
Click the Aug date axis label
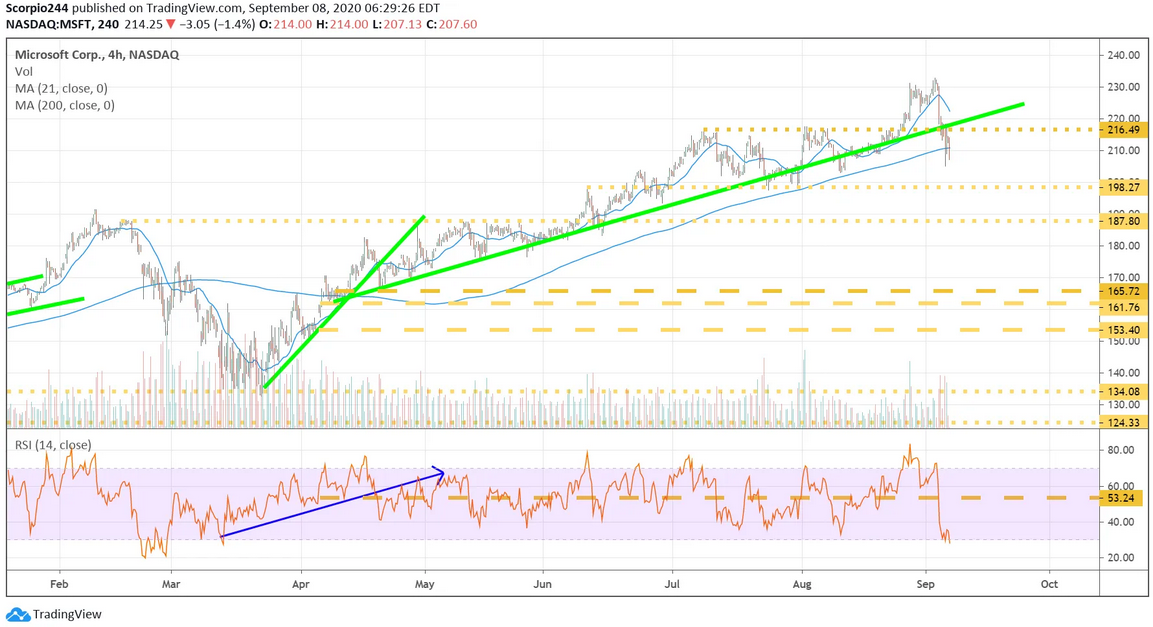click(802, 584)
